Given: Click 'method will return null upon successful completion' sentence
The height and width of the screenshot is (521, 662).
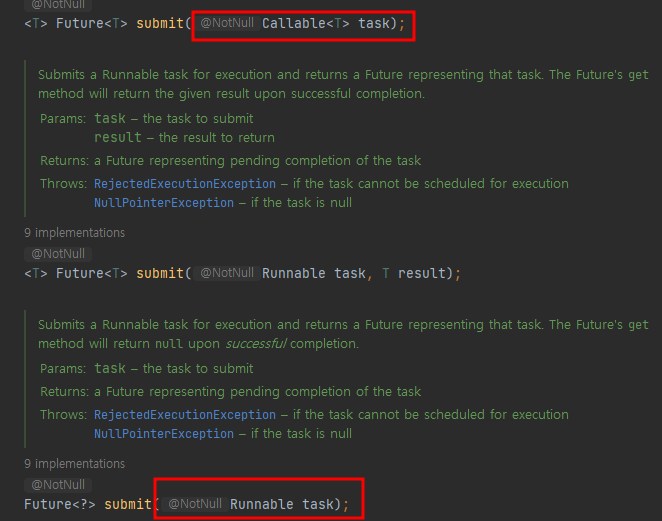Looking at the screenshot, I should 198,344.
